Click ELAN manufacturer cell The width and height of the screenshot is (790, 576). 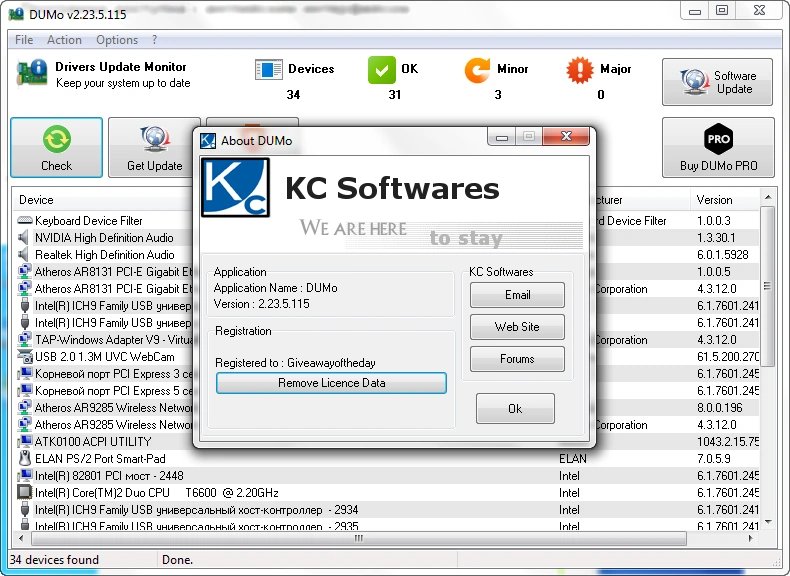(x=573, y=459)
